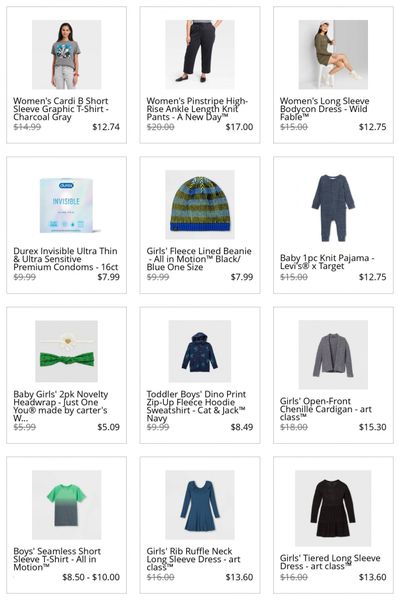Select the black tiered long sleeve dress image
The width and height of the screenshot is (400, 600).
333,508
